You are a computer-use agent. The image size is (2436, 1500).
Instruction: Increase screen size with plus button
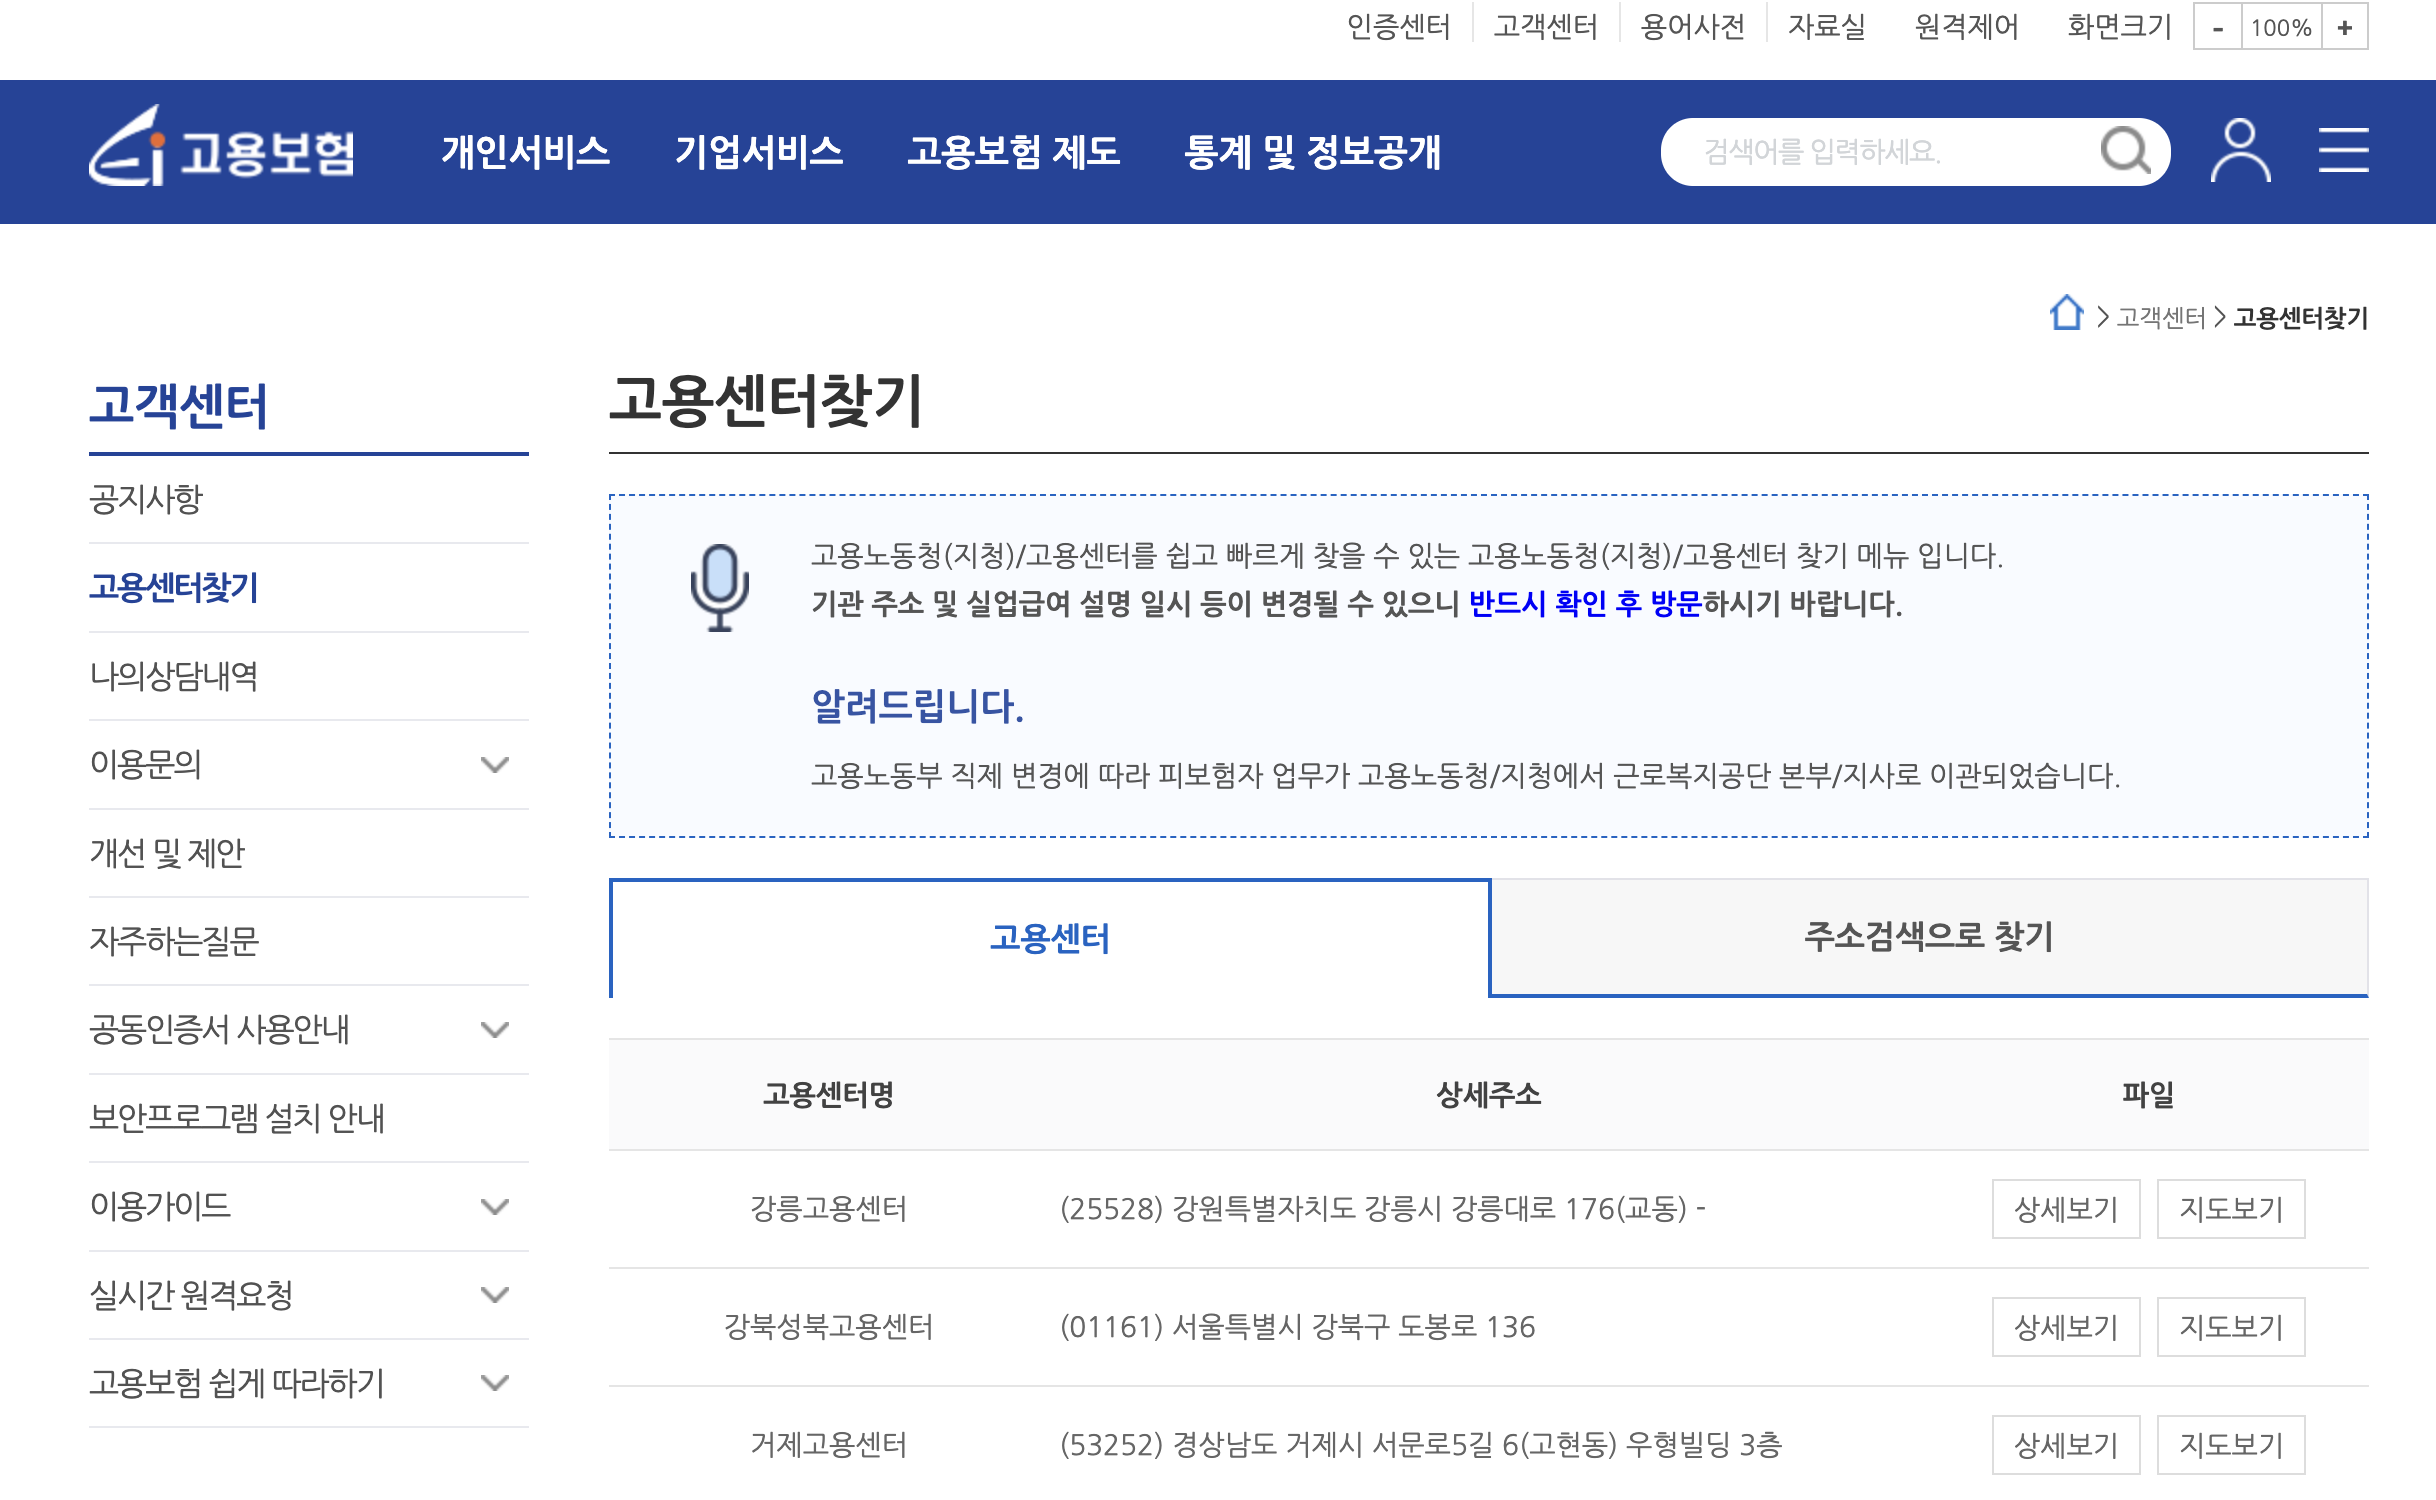(x=2344, y=28)
